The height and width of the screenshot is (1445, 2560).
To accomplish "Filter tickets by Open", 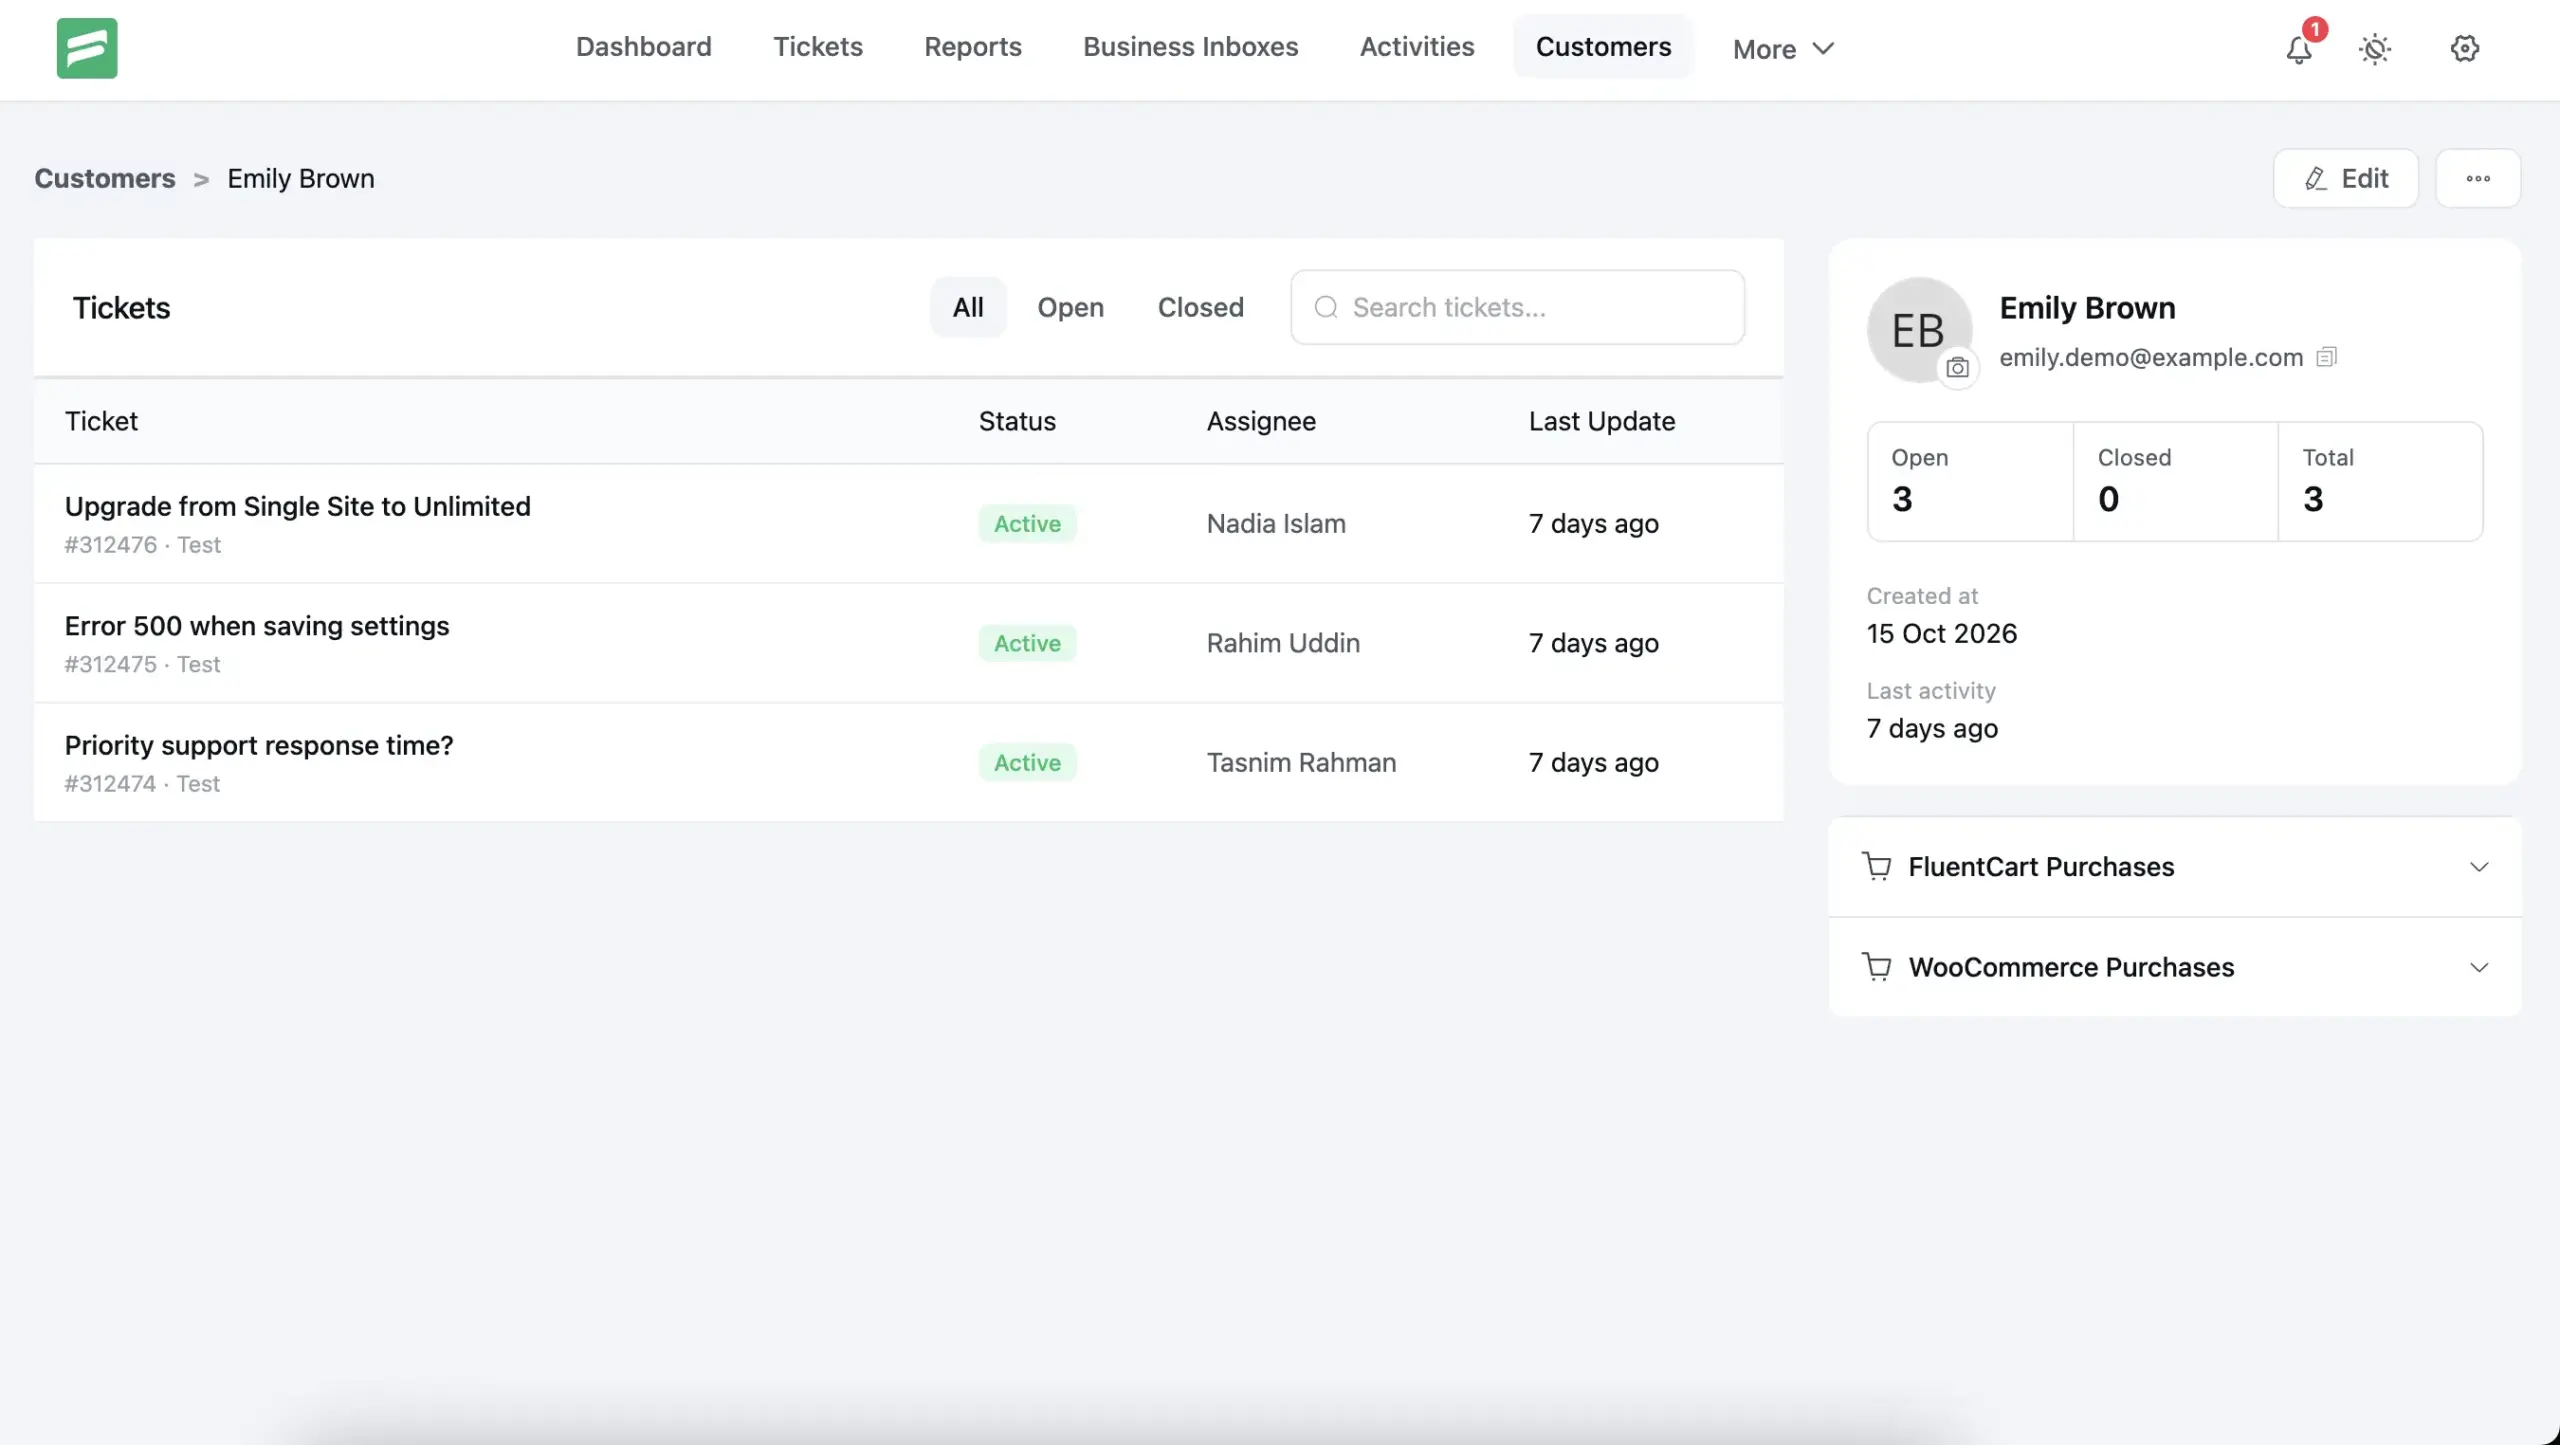I will 1070,307.
